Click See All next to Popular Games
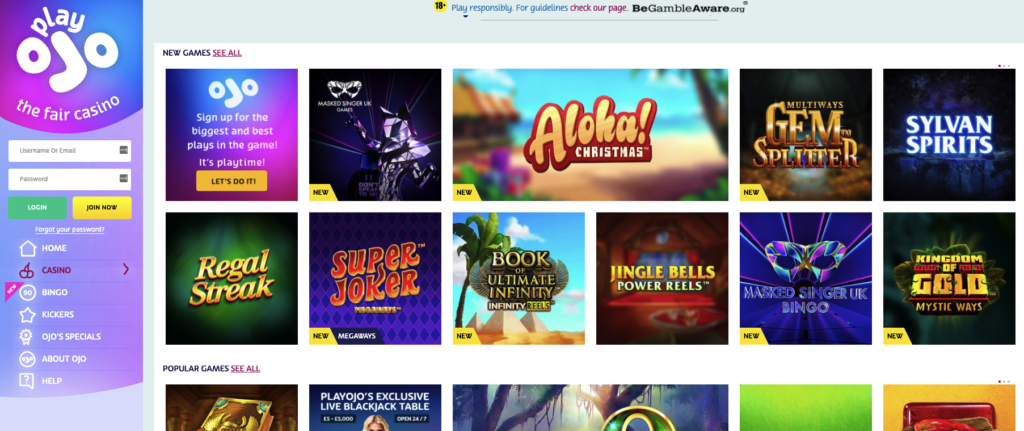The image size is (1024, 431). click(x=245, y=368)
